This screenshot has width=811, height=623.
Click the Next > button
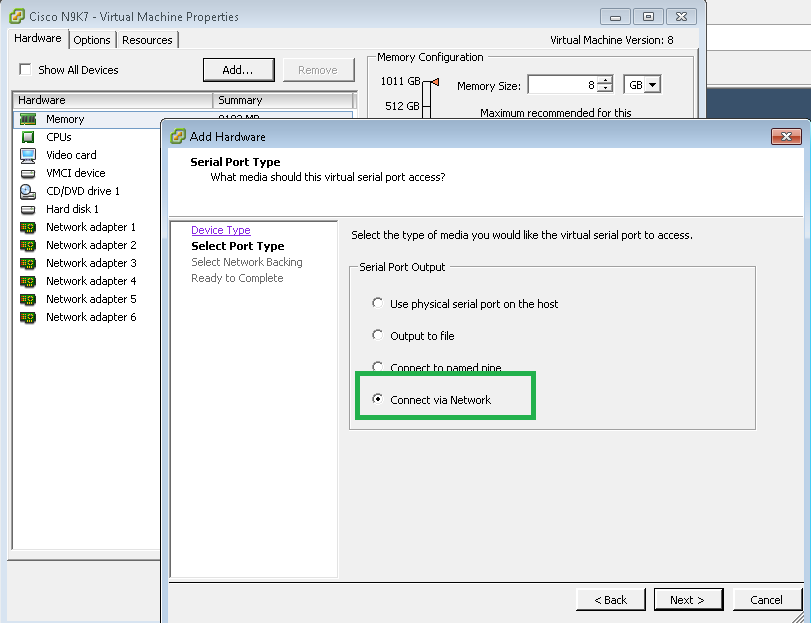tap(688, 600)
